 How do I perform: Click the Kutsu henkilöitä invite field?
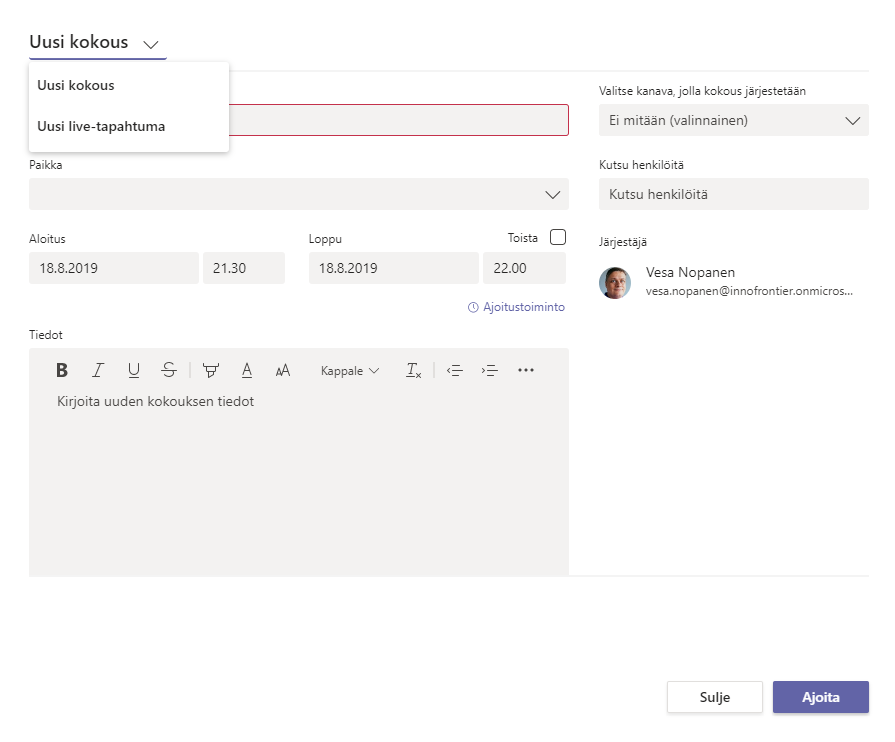733,194
